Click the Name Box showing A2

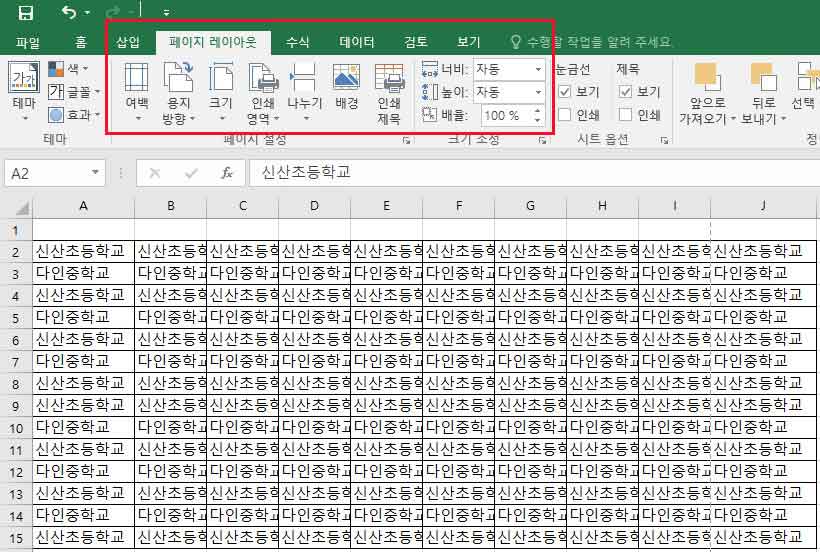point(47,173)
